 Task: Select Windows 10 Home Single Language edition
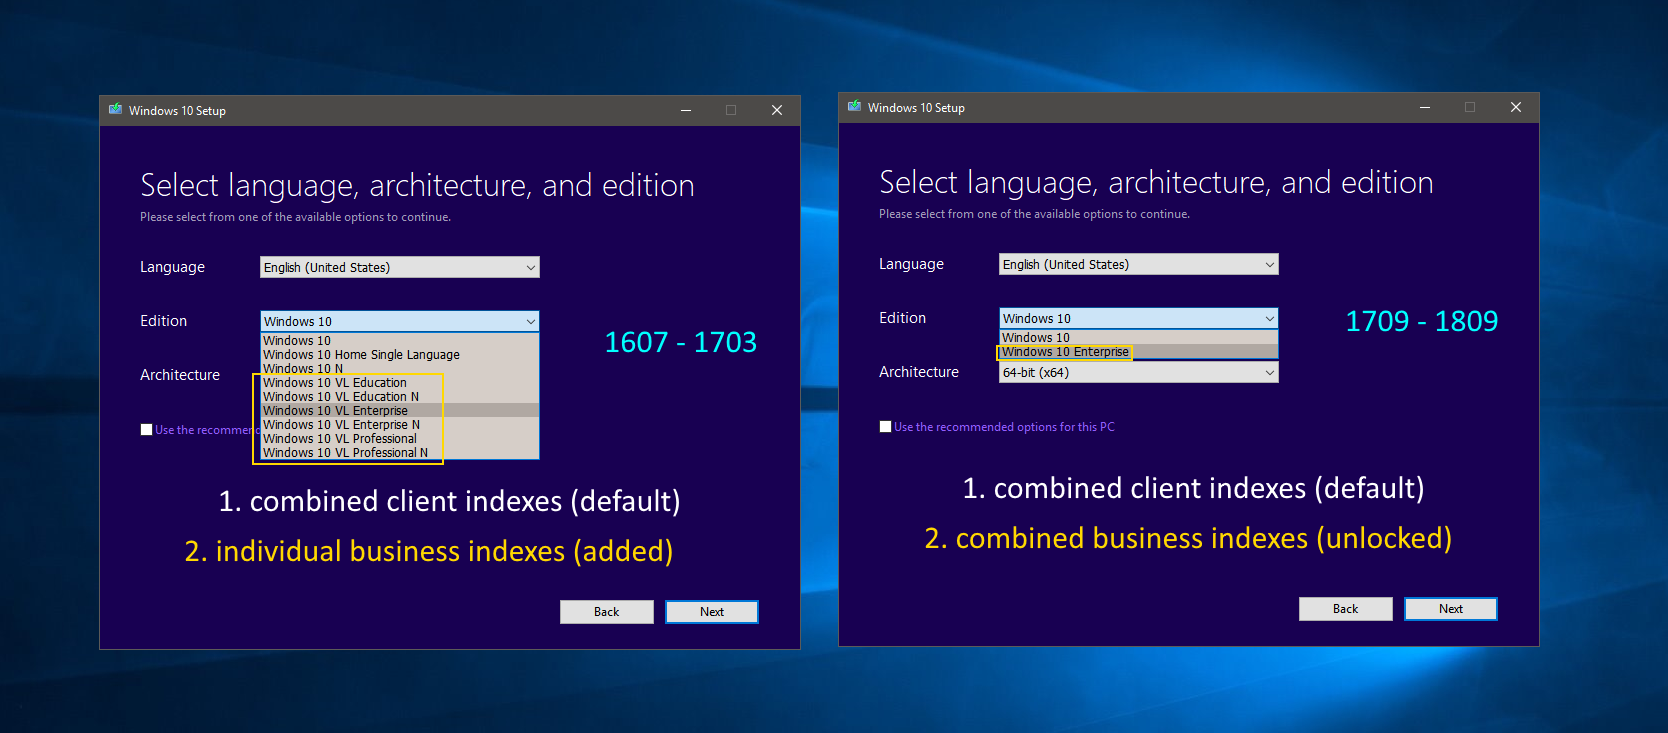pos(361,355)
